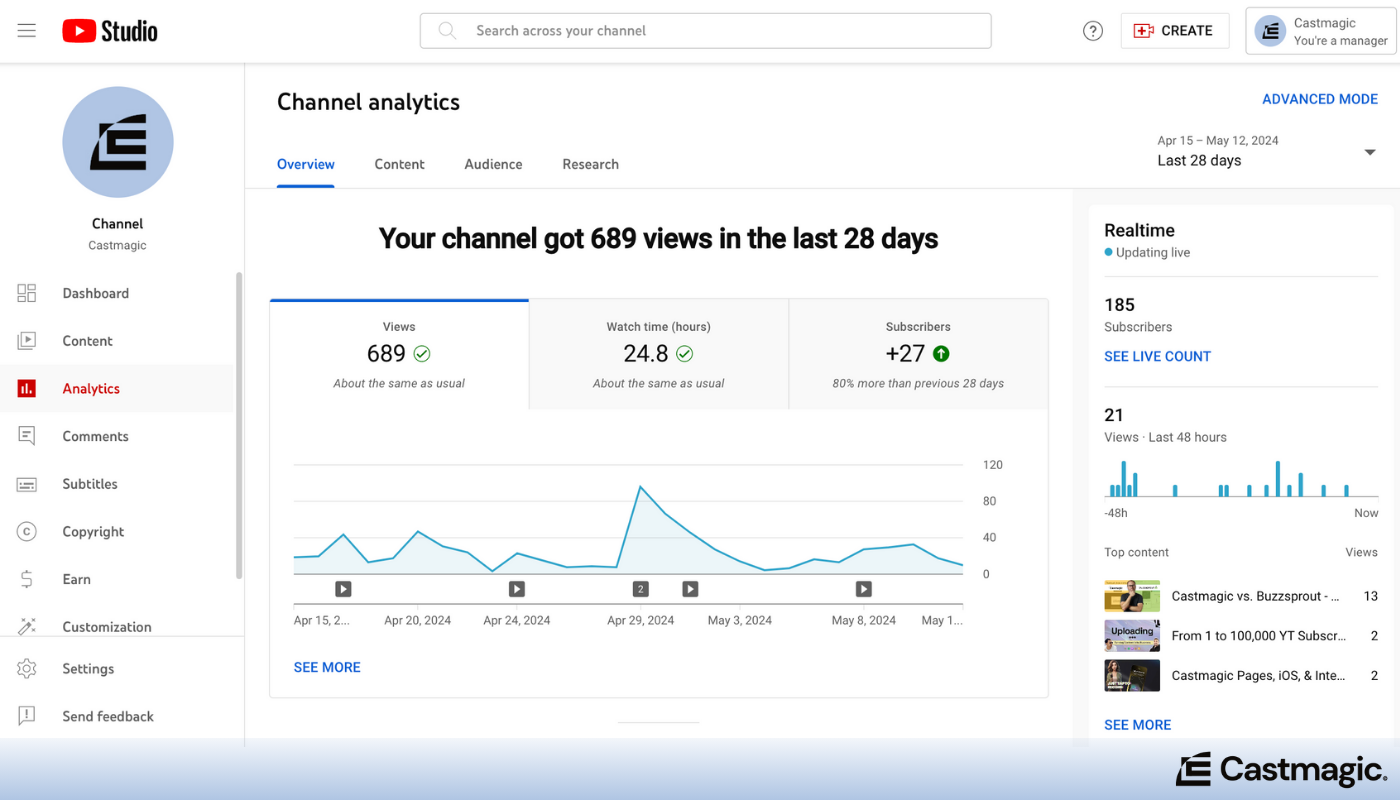The image size is (1400, 800).
Task: Open the Subtitles section
Action: pyautogui.click(x=89, y=484)
